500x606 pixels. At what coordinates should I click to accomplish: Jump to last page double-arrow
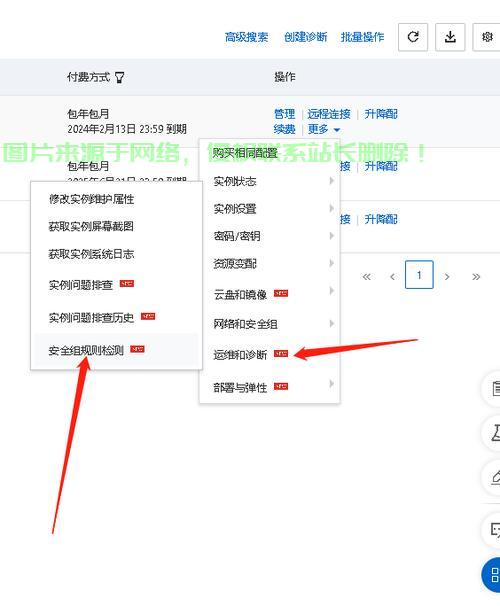coord(476,277)
